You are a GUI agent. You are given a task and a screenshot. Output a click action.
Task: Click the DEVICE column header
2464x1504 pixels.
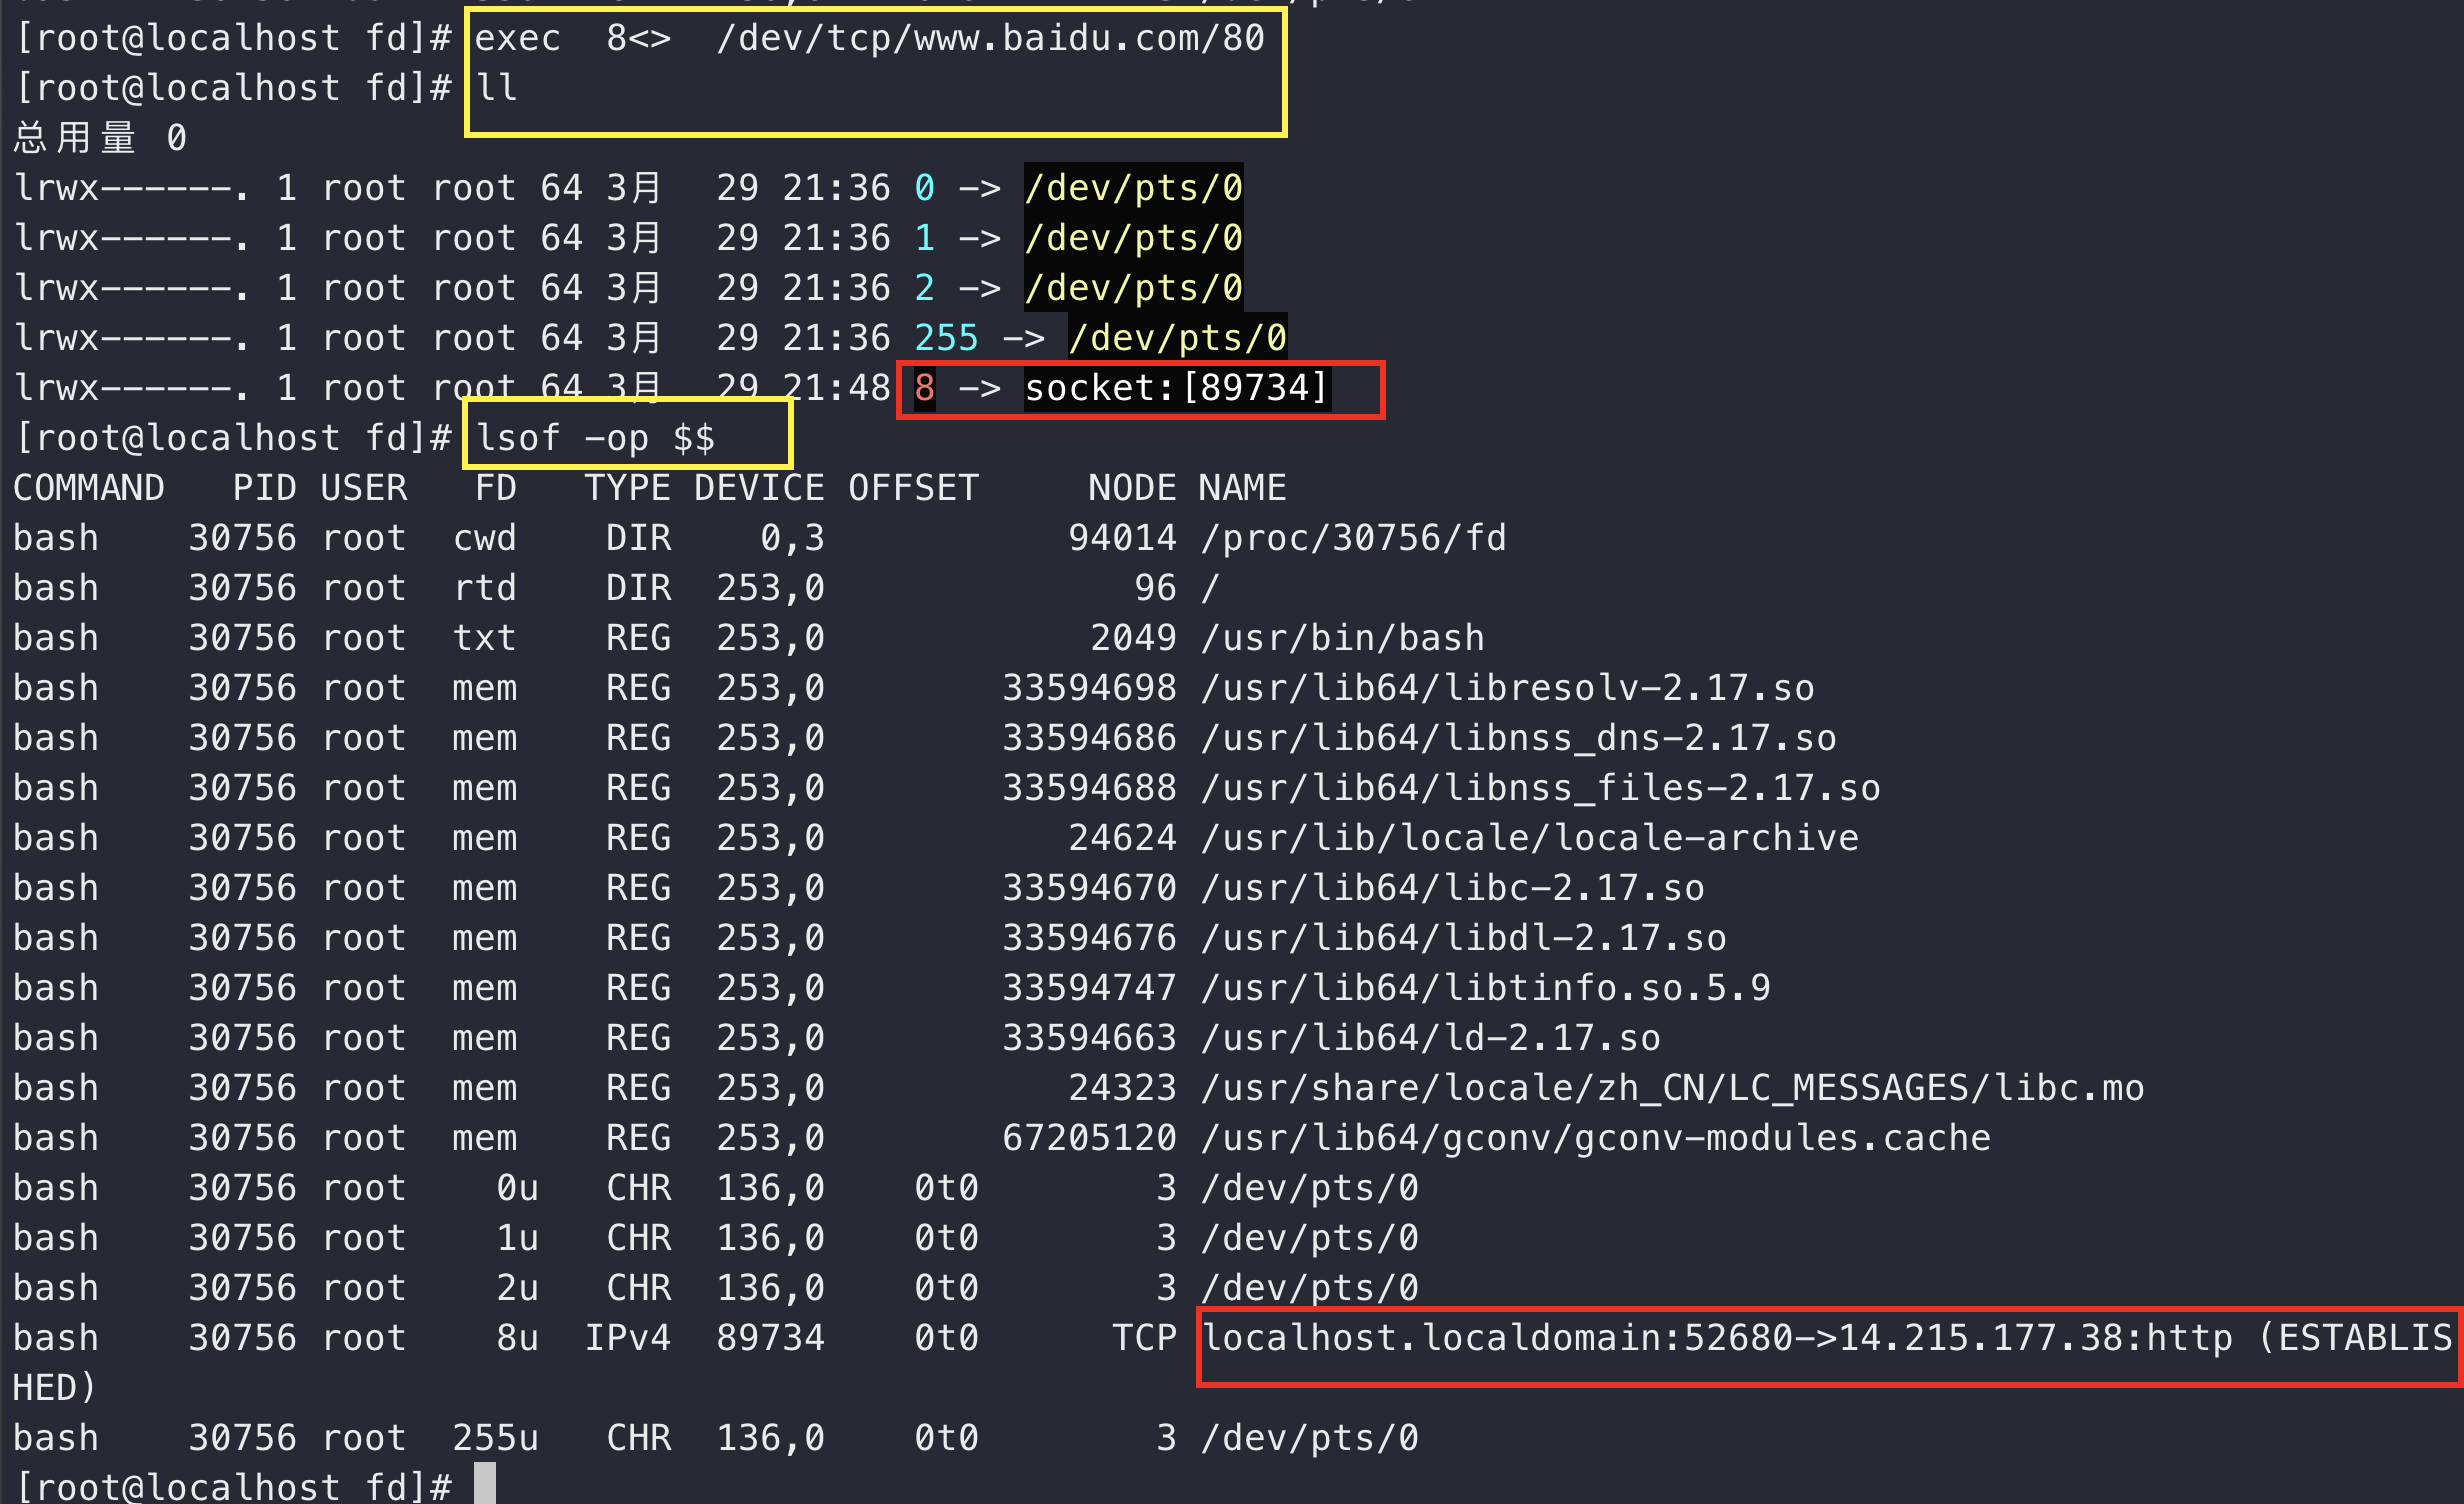pyautogui.click(x=760, y=488)
